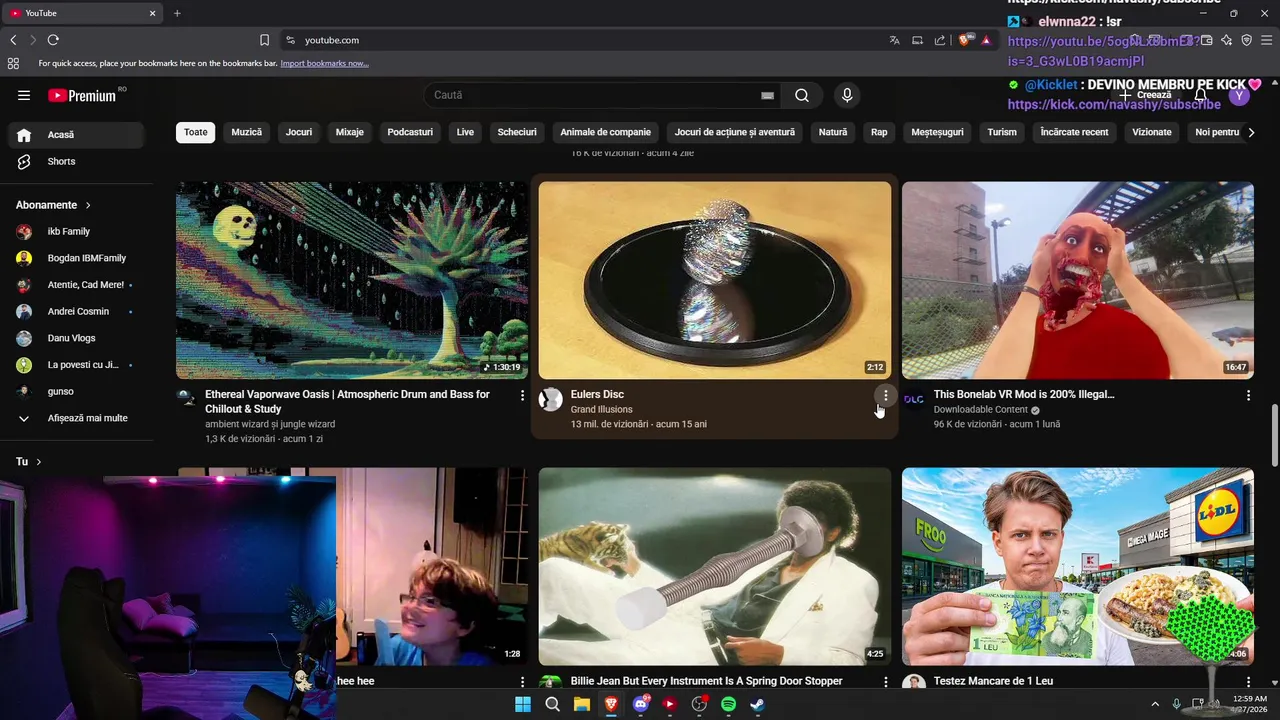
Task: Open Steam from the taskbar
Action: click(758, 704)
